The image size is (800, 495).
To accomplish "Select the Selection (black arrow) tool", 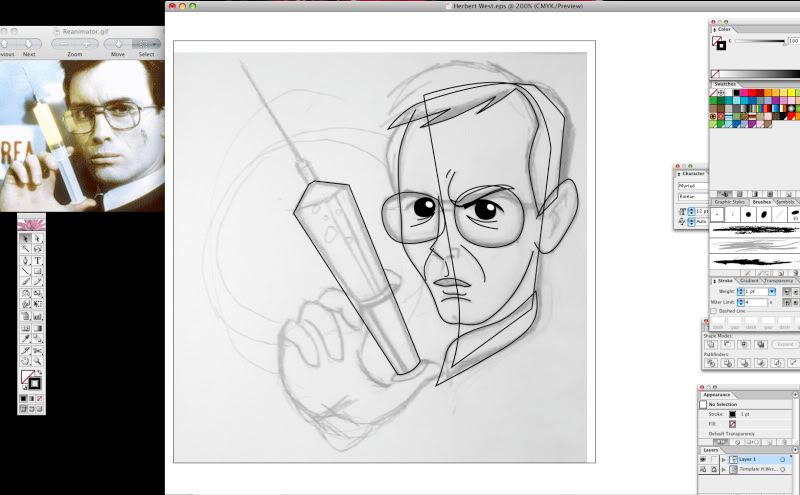I will coord(25,238).
